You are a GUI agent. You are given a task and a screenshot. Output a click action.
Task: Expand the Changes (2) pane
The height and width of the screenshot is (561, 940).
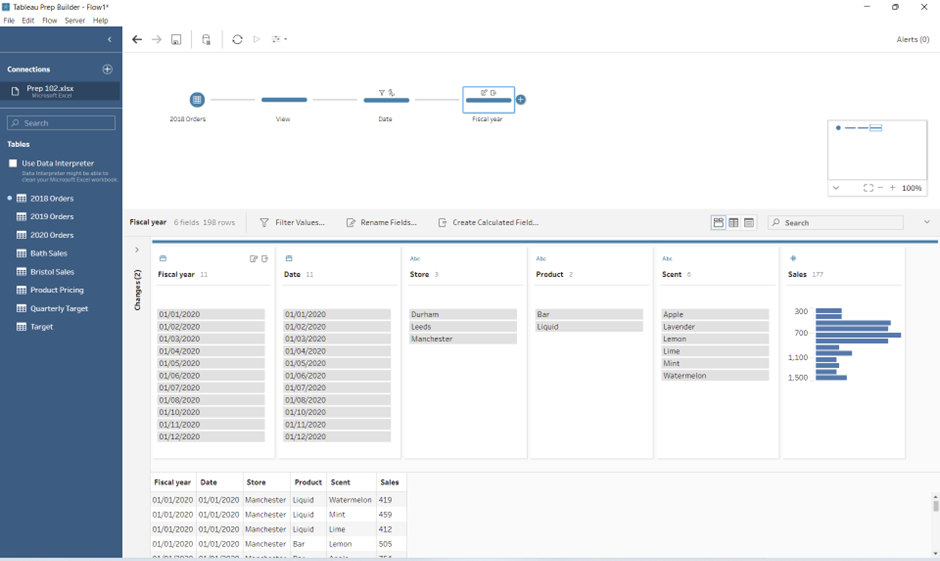click(x=137, y=250)
